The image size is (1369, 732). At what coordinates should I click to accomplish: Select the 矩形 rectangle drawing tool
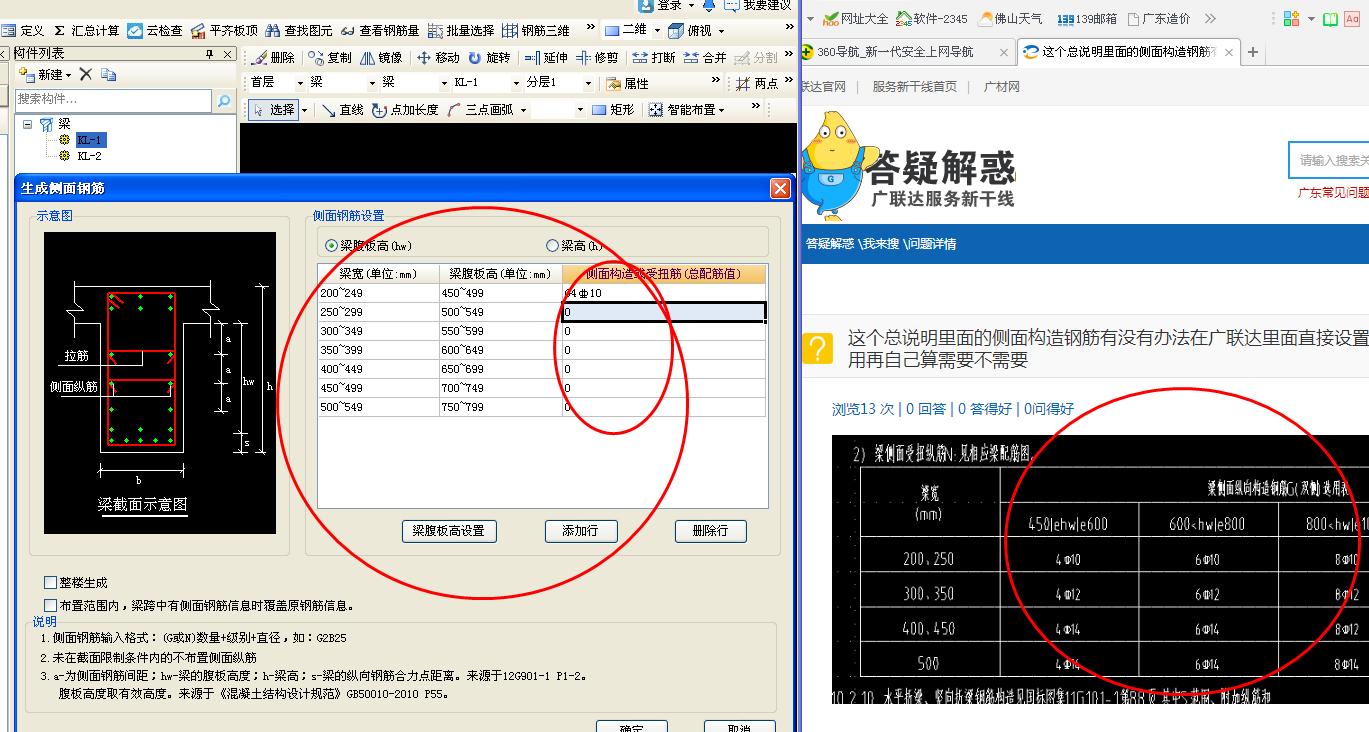(613, 110)
